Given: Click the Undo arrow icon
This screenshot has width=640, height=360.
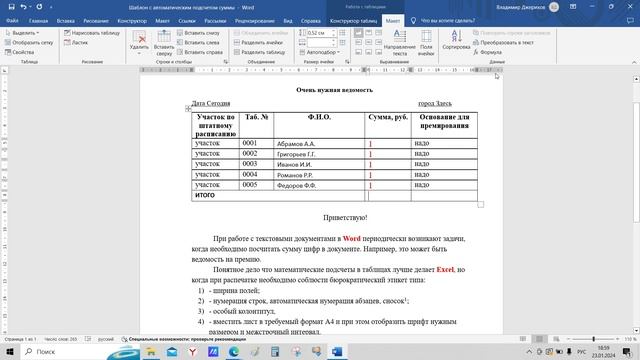Looking at the screenshot, I should tap(24, 7).
